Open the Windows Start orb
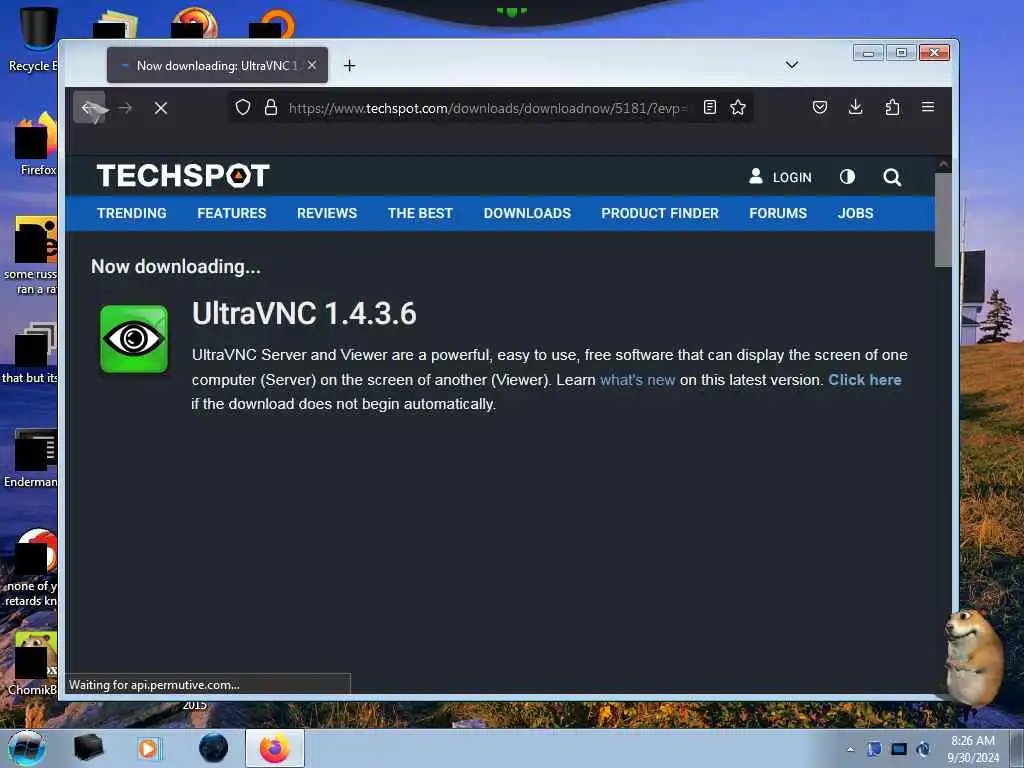Screen dimensions: 1024x768 (27, 748)
